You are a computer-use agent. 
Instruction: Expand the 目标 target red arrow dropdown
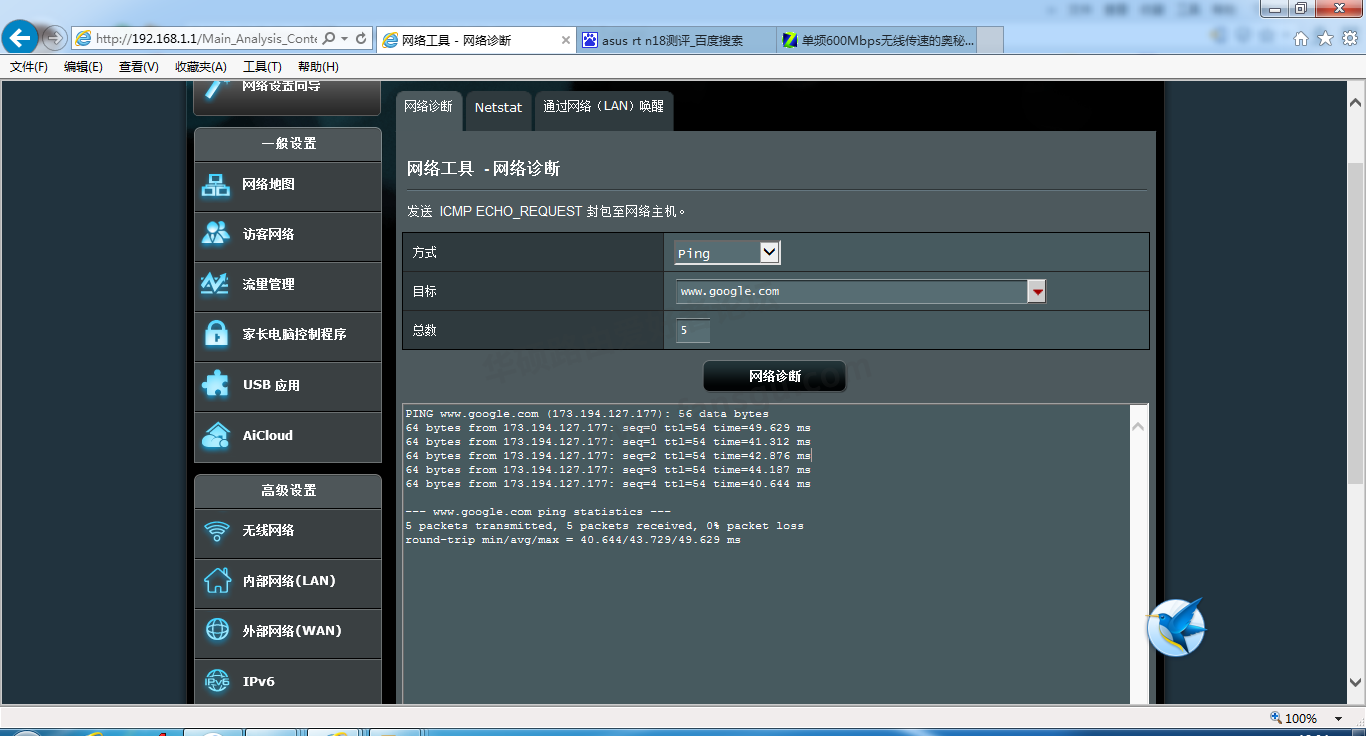[1037, 291]
